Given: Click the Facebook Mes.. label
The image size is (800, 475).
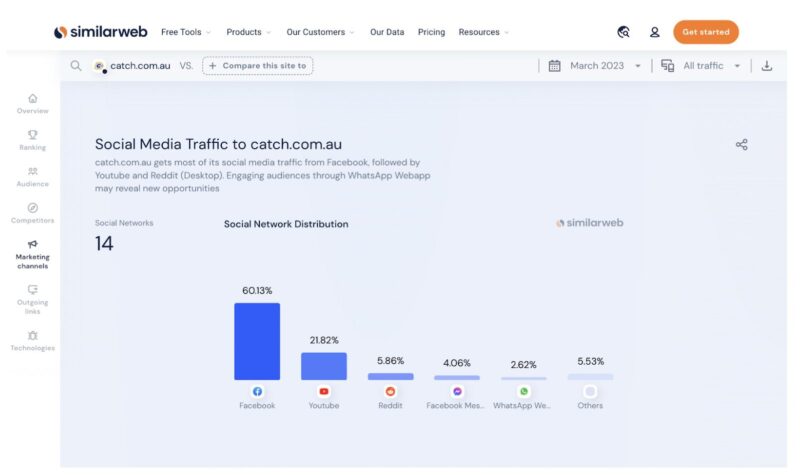Looking at the screenshot, I should [x=455, y=406].
